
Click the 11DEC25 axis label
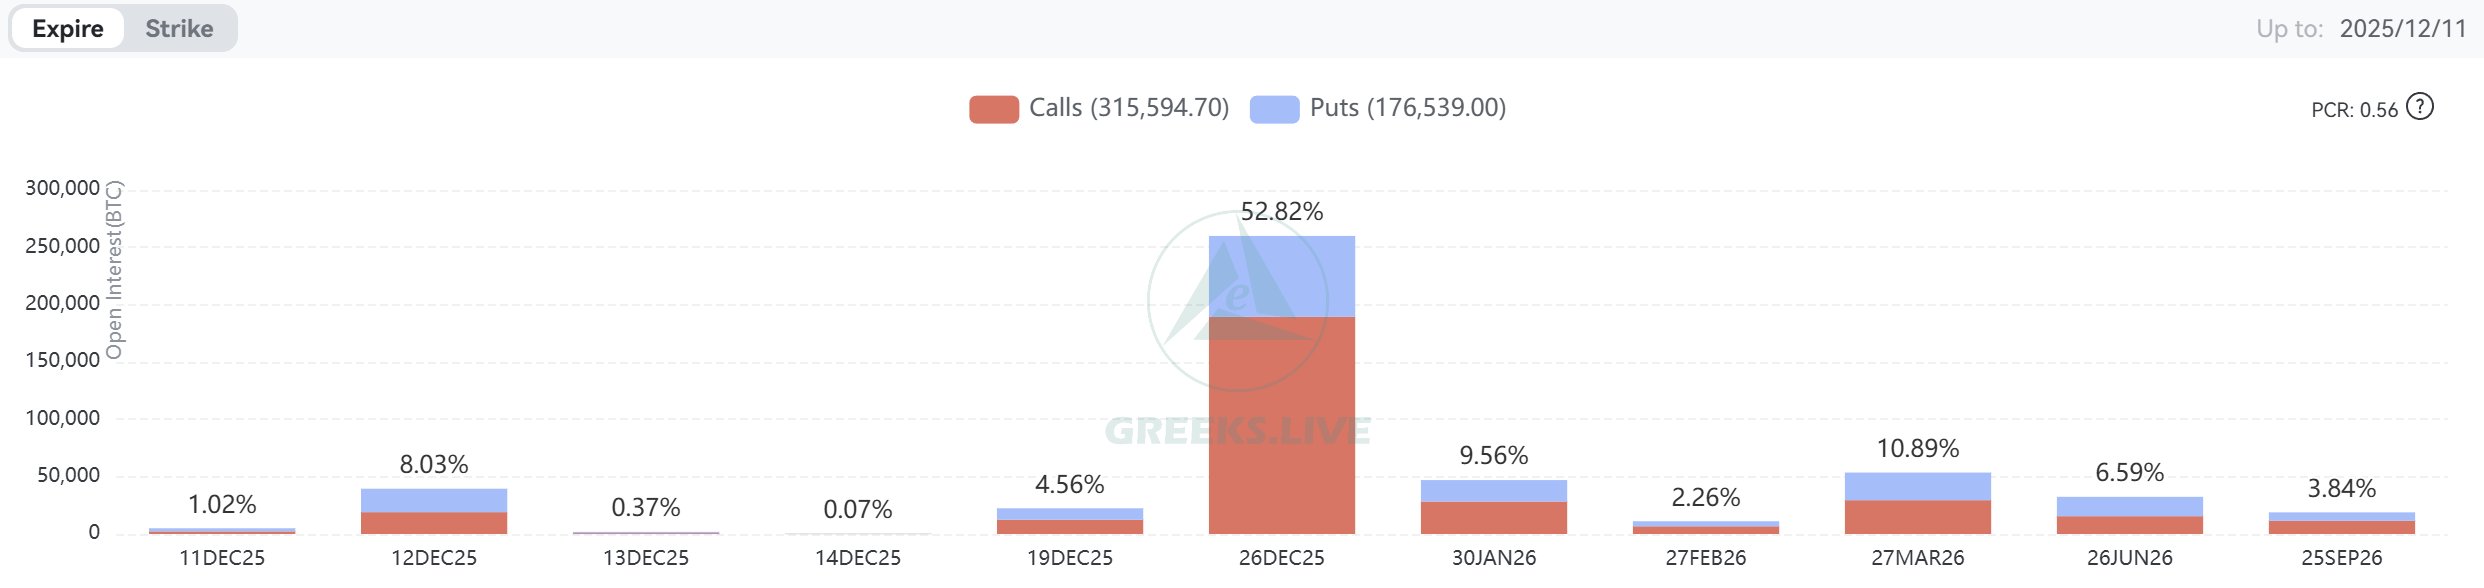pyautogui.click(x=221, y=558)
